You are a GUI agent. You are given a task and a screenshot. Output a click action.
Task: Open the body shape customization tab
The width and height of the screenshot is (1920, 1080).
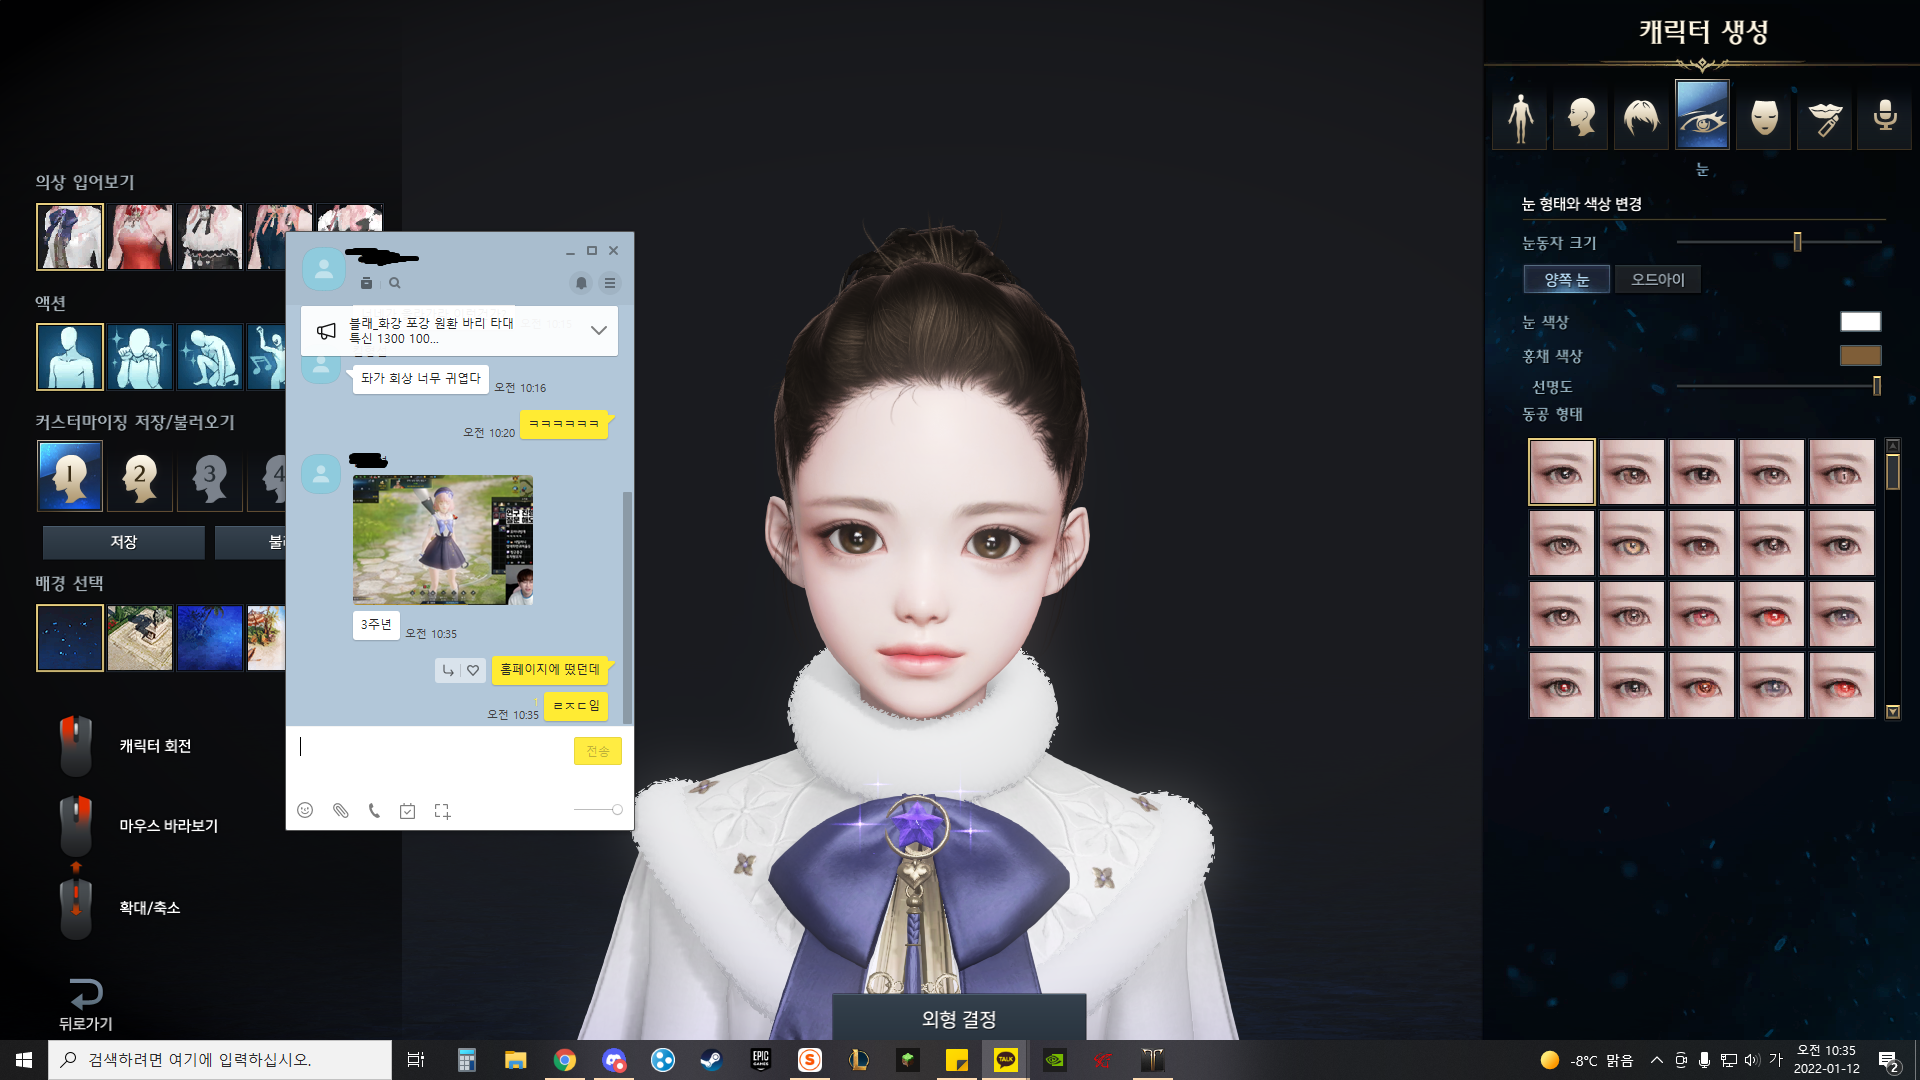1520,118
